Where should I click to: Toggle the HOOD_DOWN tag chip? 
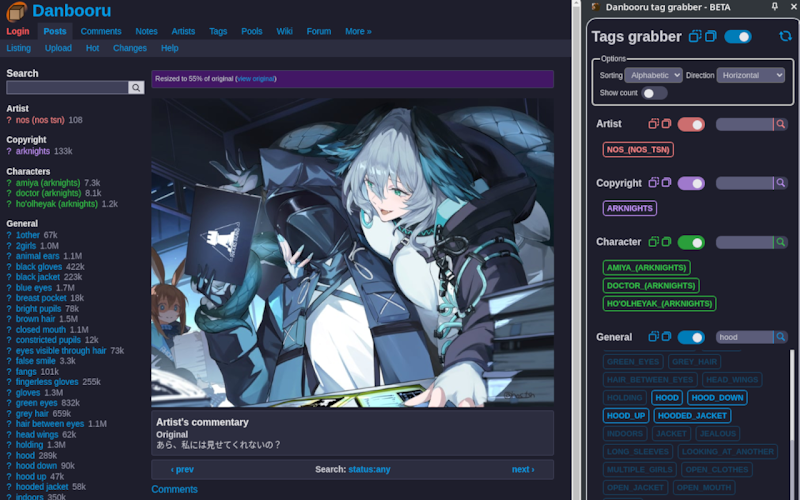click(x=717, y=397)
